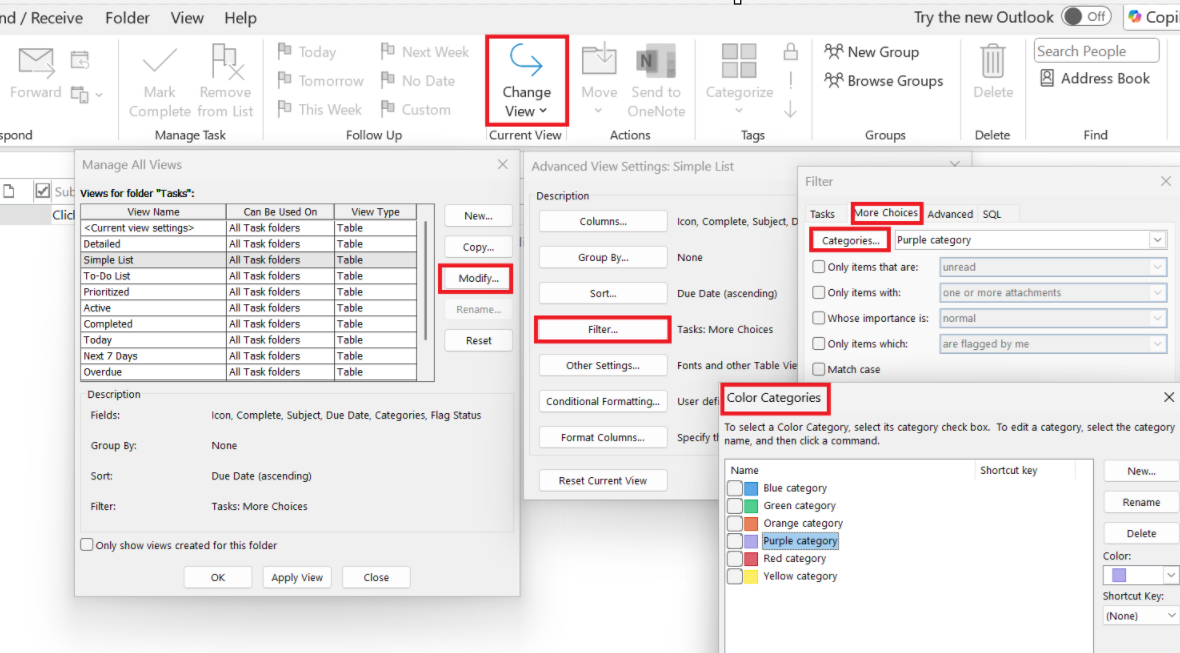Screen dimensions: 1180x653
Task: Click Apply View in Manage All Views
Action: (297, 577)
